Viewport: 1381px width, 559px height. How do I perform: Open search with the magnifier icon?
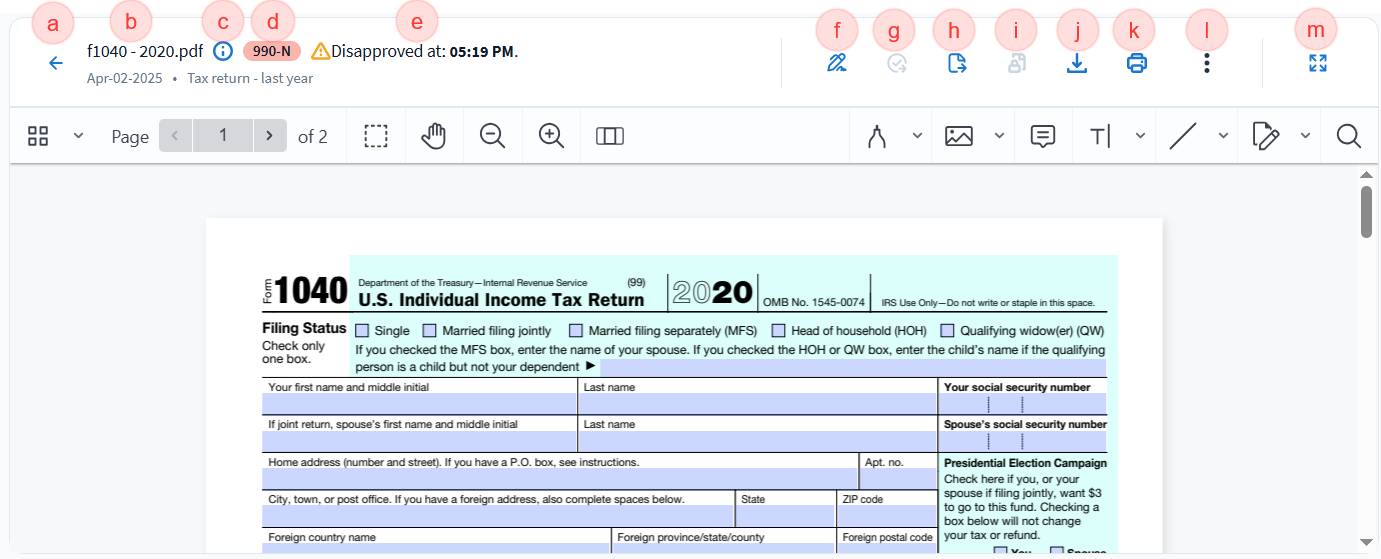pos(1349,136)
